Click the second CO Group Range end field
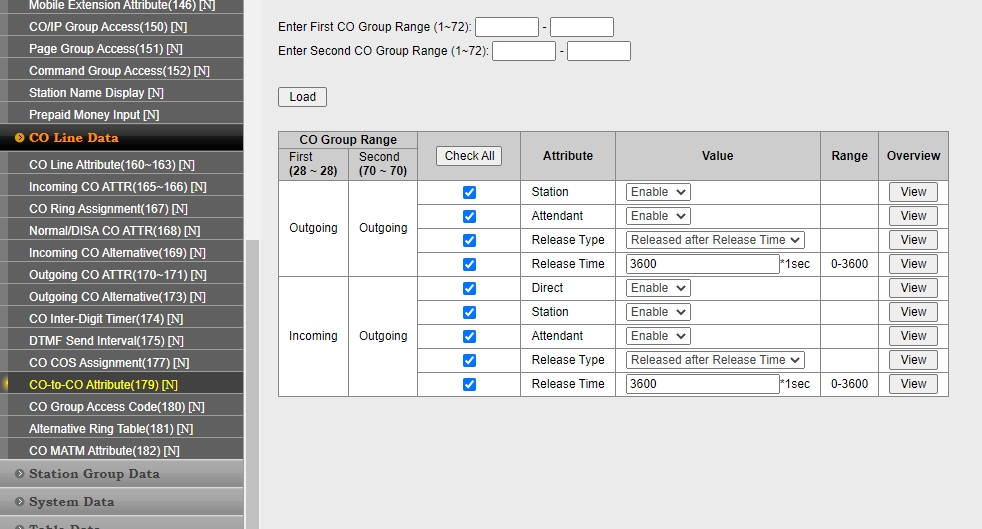982x529 pixels. pyautogui.click(x=598, y=51)
